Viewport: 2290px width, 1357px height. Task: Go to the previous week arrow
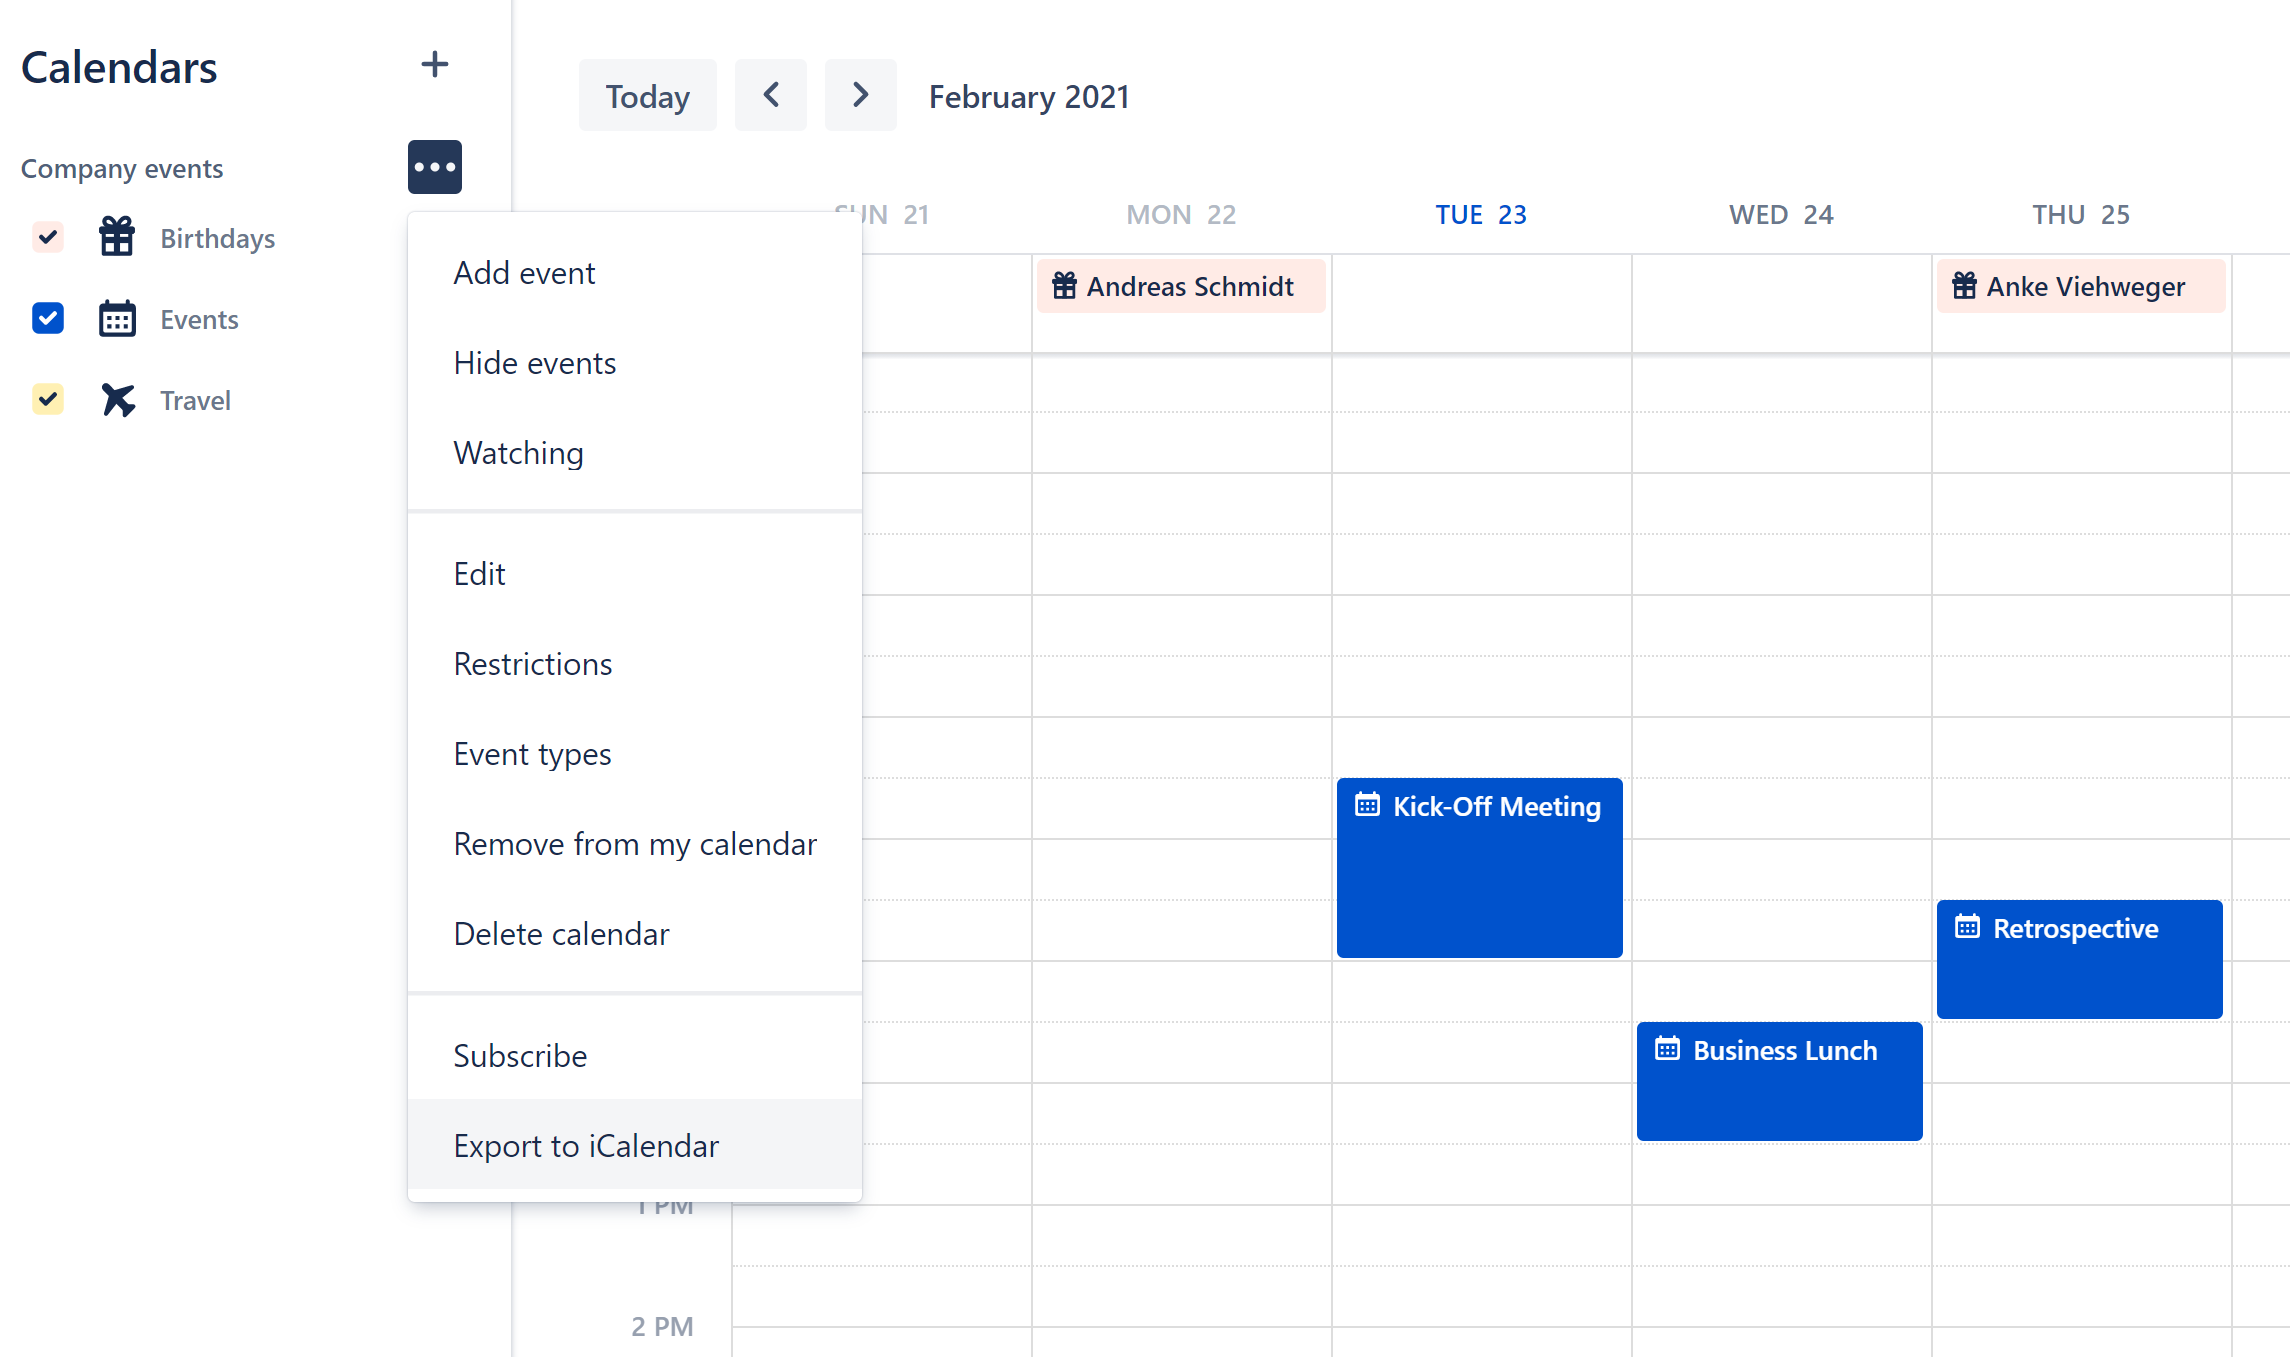coord(770,95)
